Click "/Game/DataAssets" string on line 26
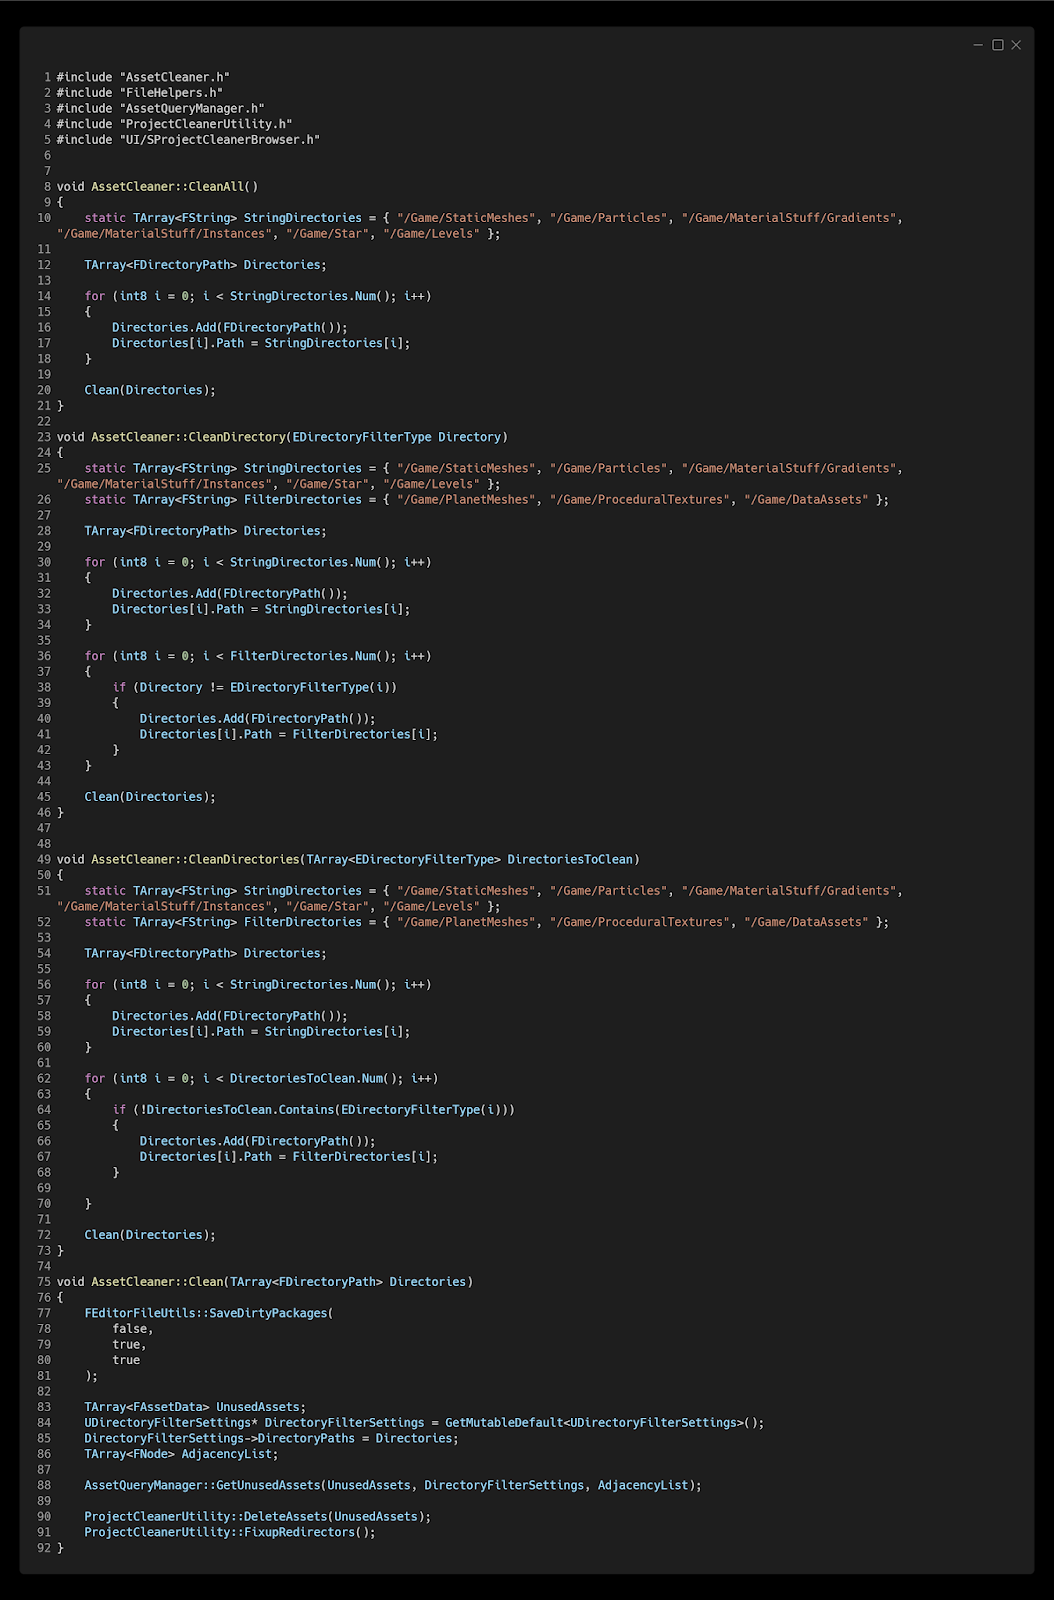 click(806, 500)
